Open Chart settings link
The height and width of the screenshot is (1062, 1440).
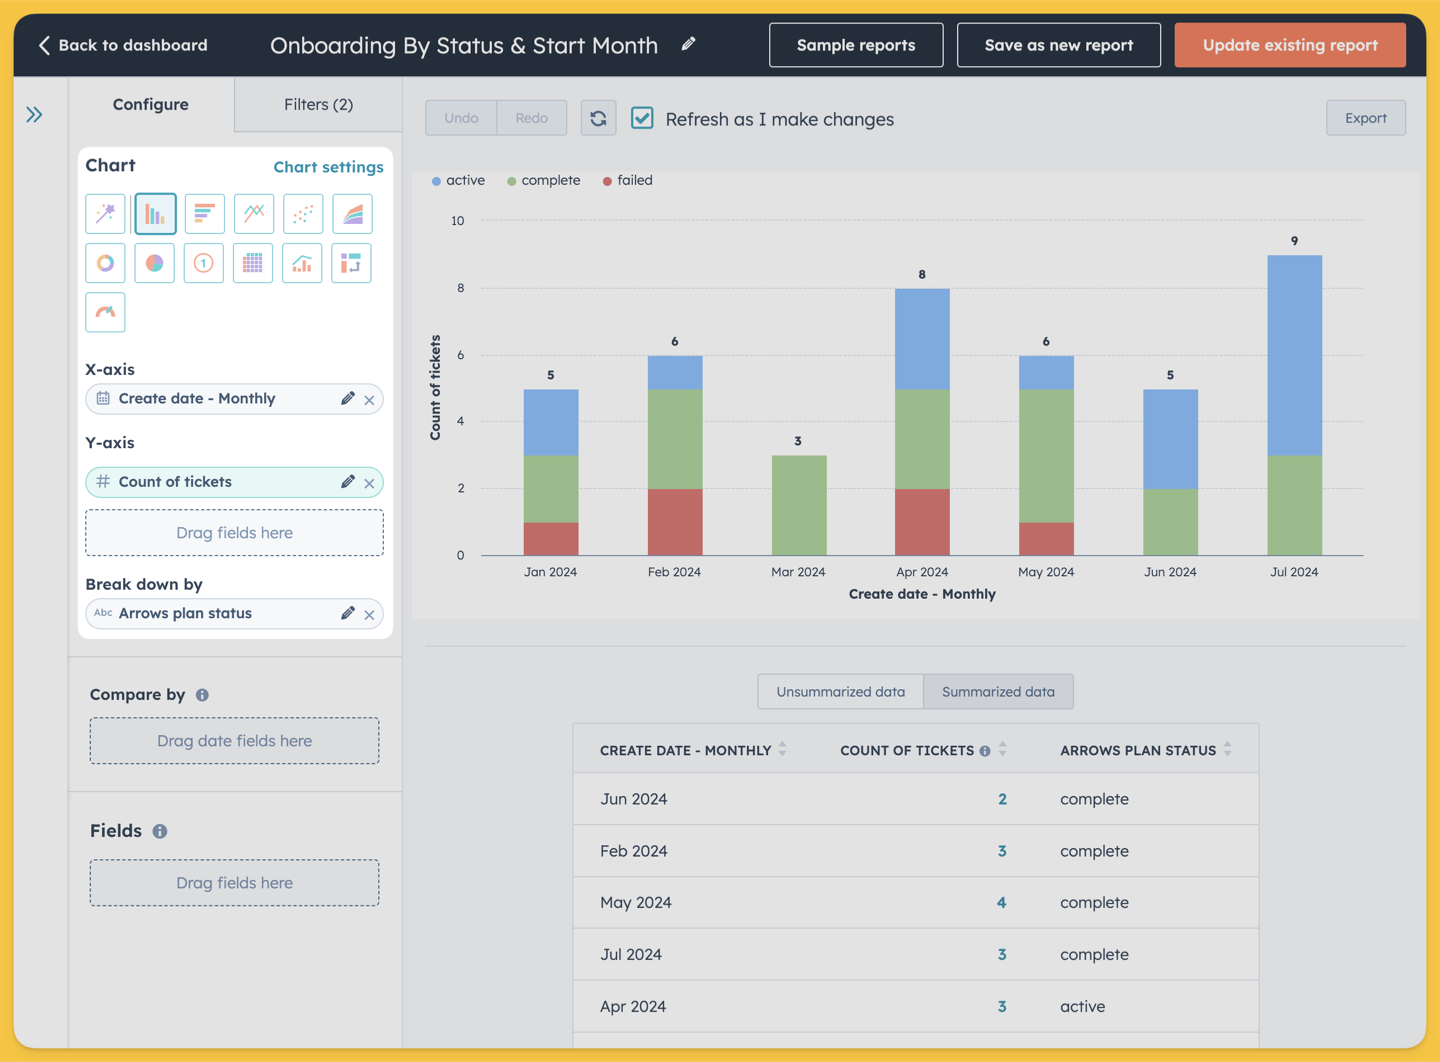(x=328, y=167)
